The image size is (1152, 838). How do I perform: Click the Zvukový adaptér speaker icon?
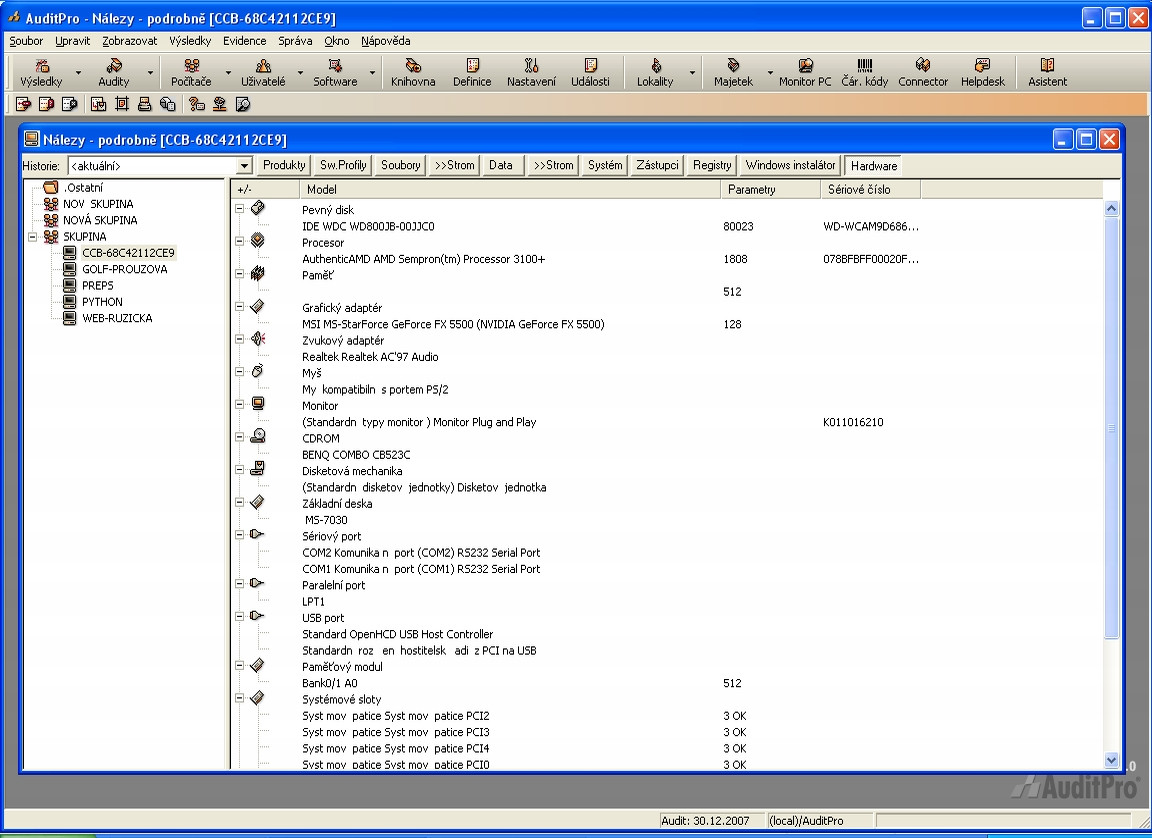257,339
